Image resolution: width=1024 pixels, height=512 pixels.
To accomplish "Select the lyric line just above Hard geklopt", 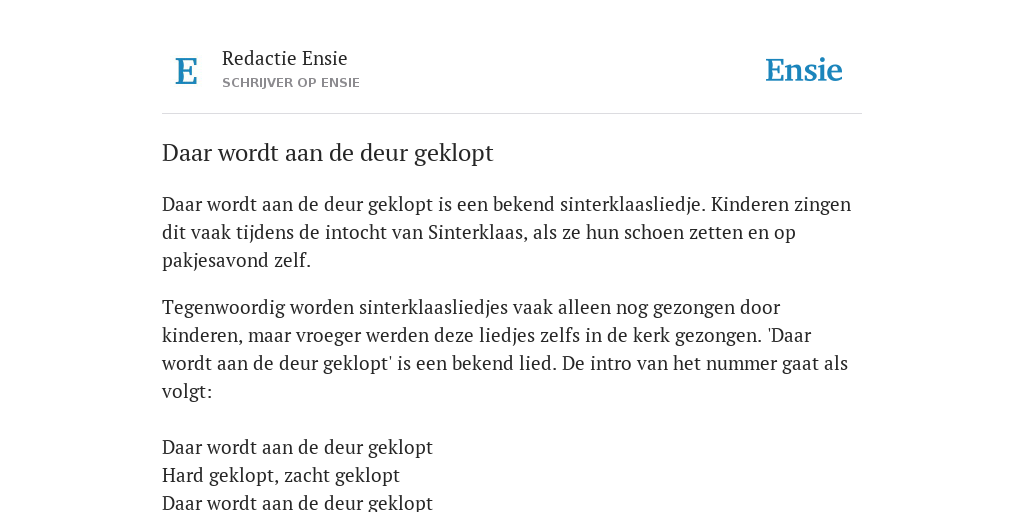I will click(297, 447).
